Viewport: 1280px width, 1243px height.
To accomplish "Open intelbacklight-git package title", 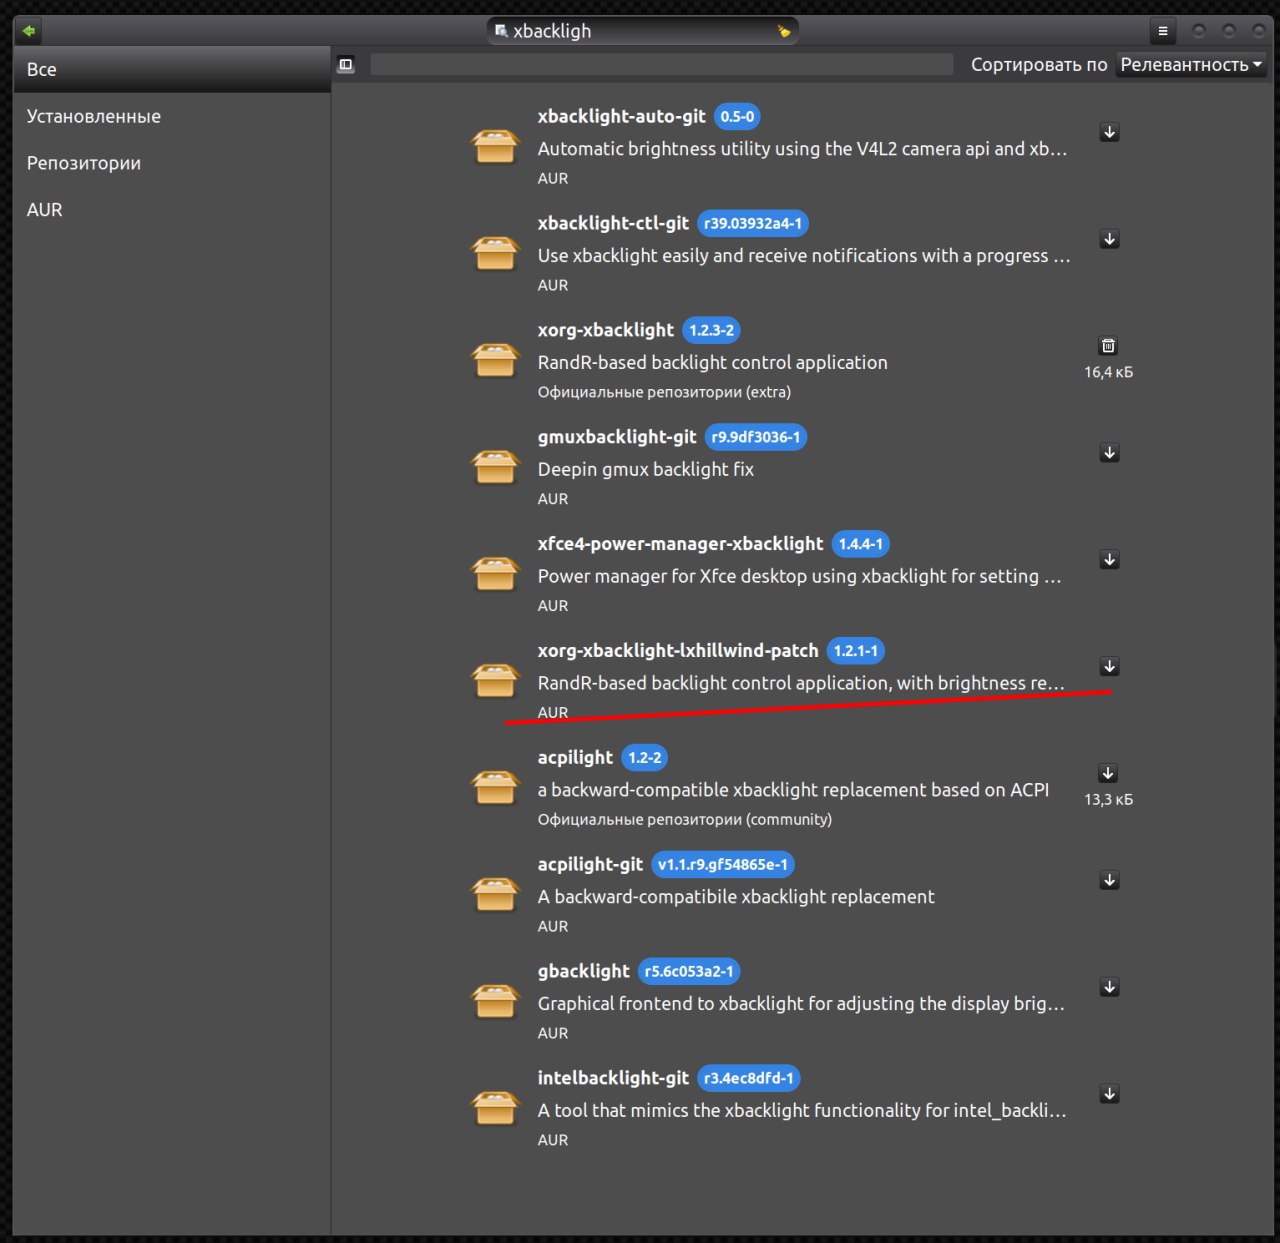I will 613,1078.
